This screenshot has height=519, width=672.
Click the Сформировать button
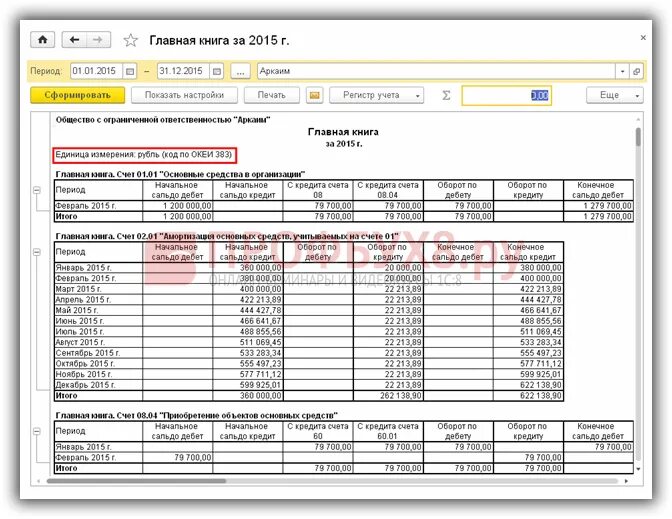78,95
